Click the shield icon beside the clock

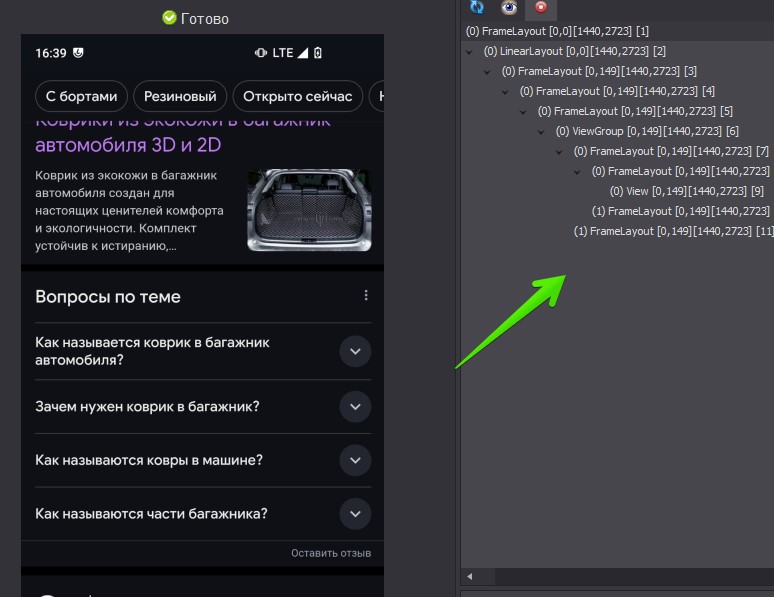click(78, 53)
